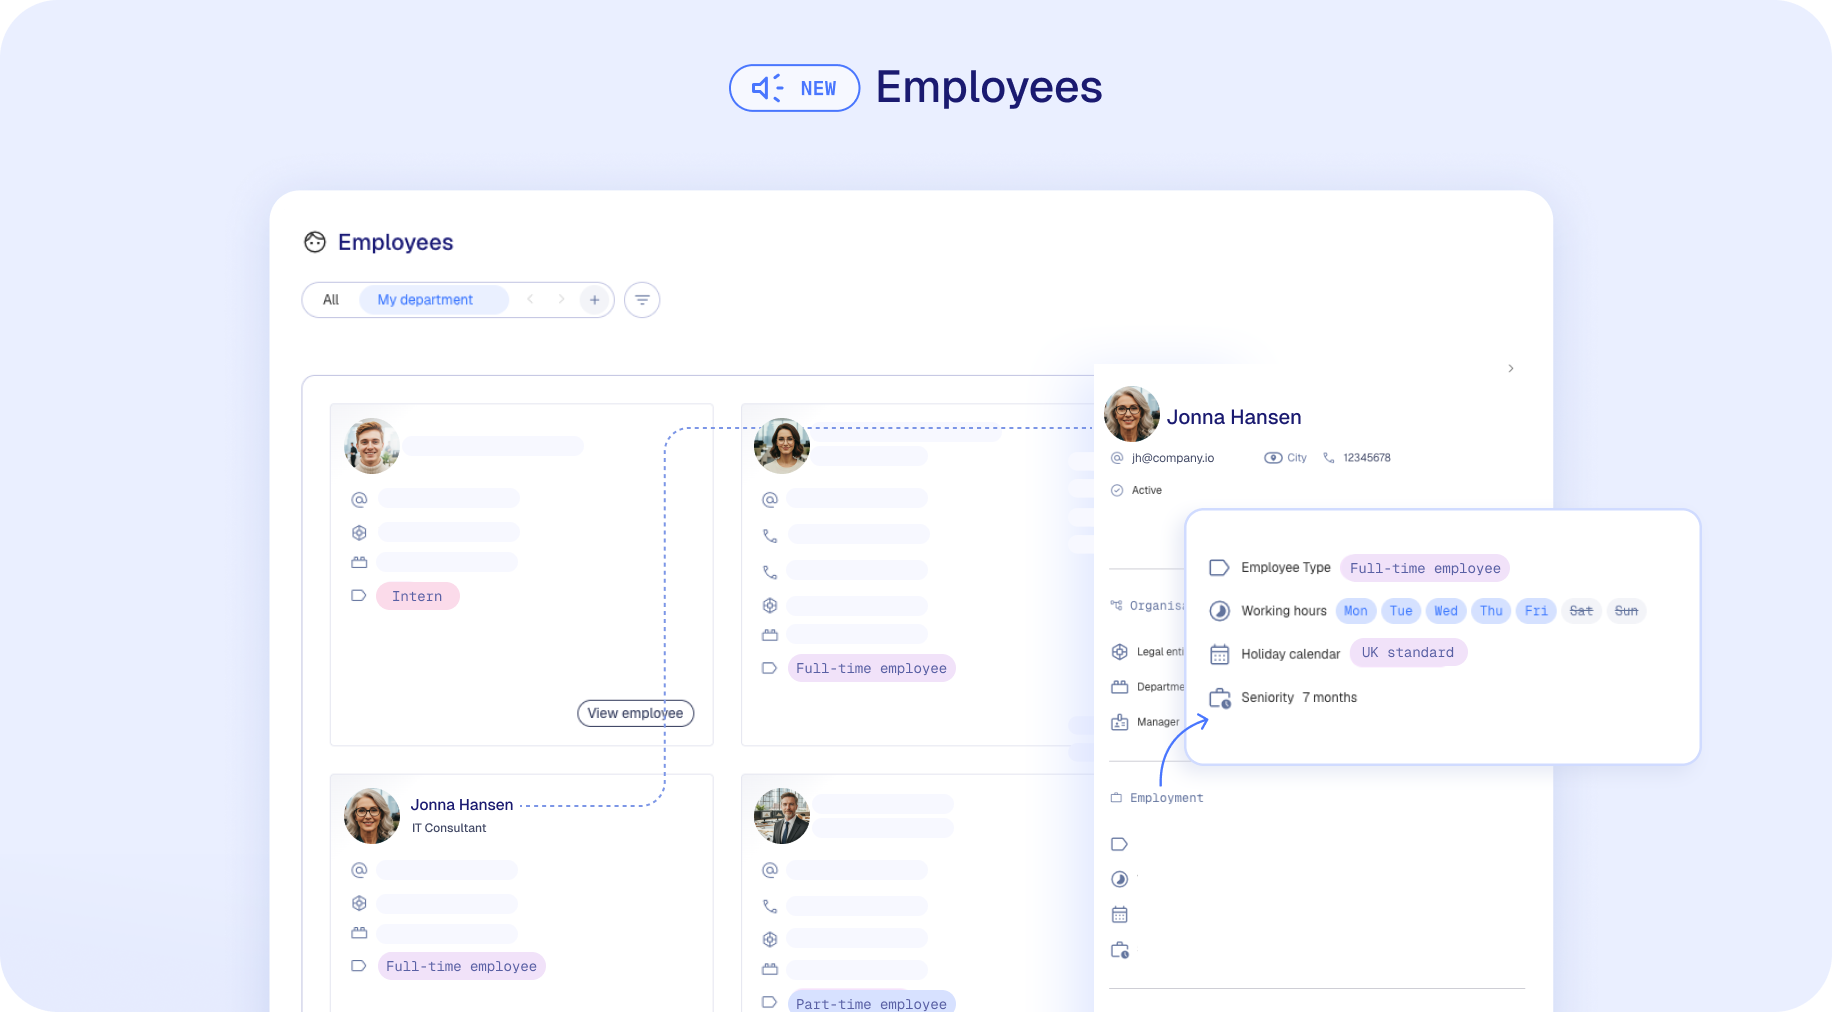Screen dimensions: 1832x1012
Task: Click the Holiday calendar icon in popup
Action: (x=1219, y=654)
